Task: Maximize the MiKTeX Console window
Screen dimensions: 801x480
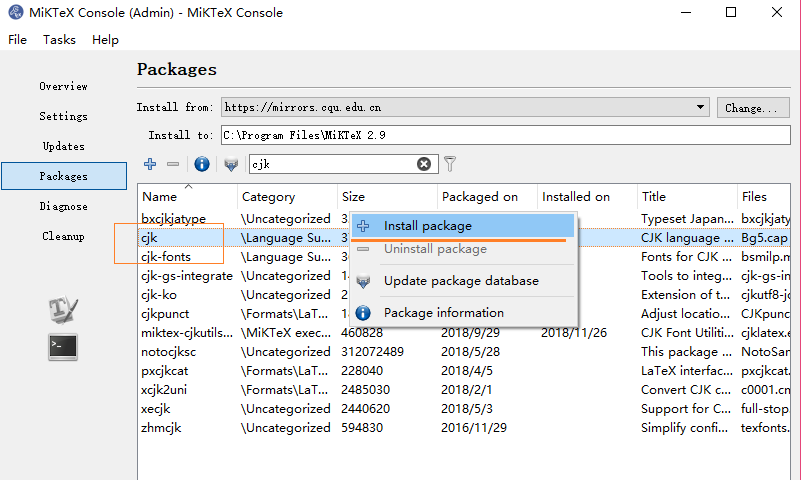Action: pos(731,12)
